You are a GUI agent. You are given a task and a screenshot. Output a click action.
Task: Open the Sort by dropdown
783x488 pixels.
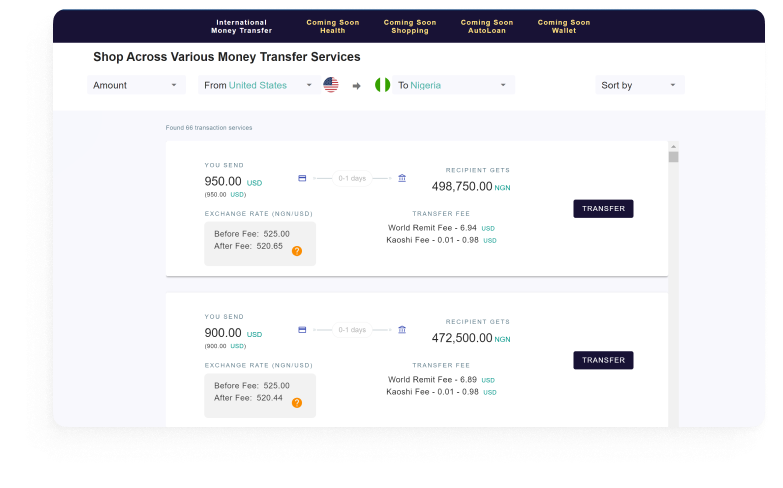click(x=639, y=85)
